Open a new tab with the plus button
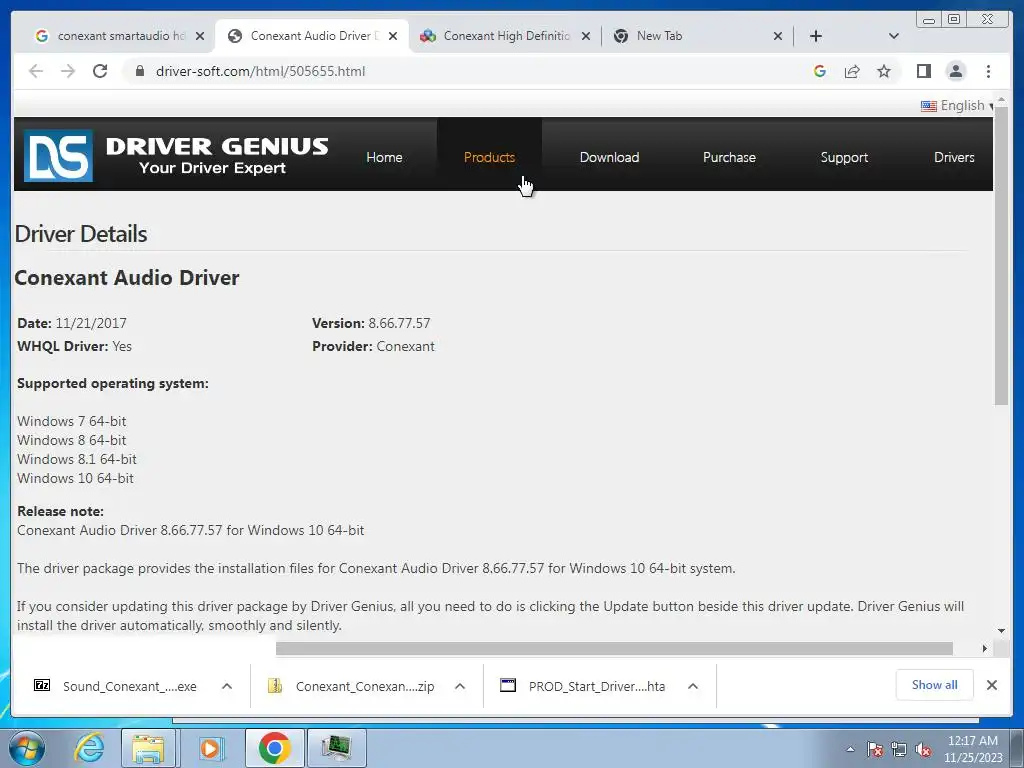 [816, 36]
